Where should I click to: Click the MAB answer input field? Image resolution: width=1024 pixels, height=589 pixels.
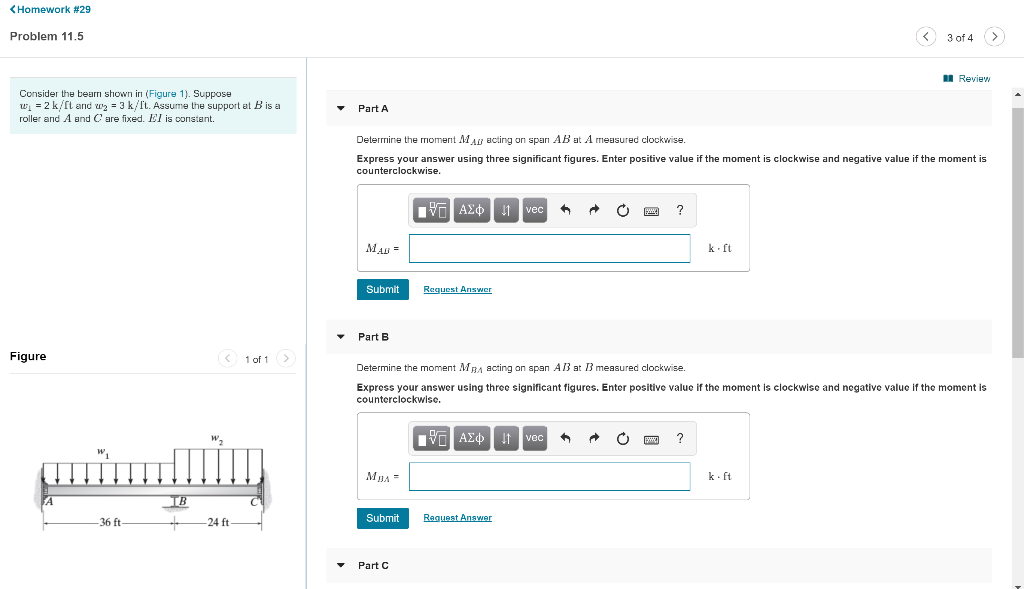549,248
